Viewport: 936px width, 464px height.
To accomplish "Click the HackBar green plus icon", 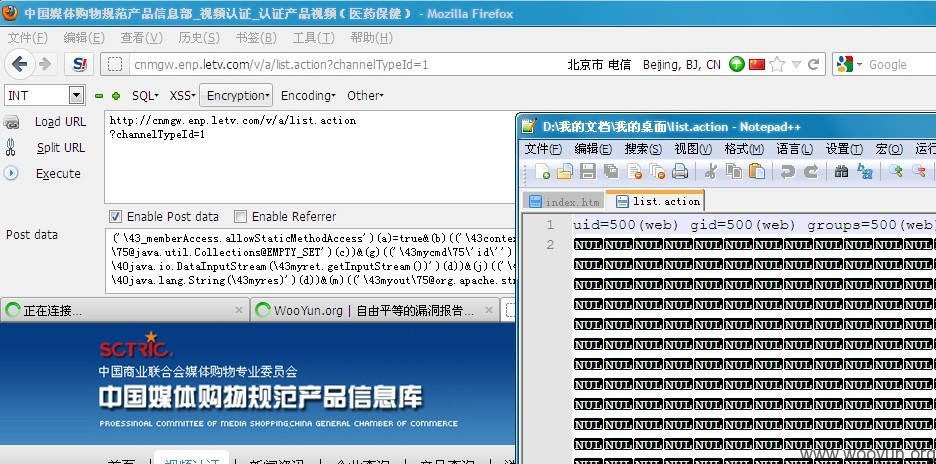I will (x=116, y=96).
